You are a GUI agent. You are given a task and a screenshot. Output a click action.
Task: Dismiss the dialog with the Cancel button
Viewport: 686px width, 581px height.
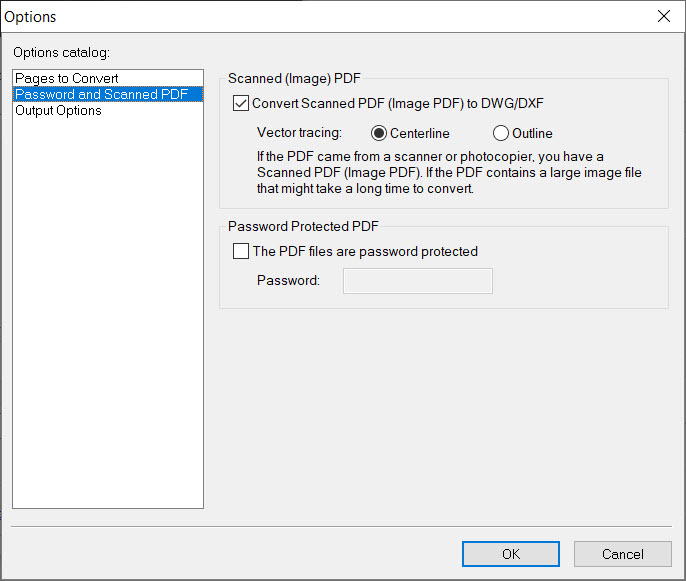tap(623, 554)
